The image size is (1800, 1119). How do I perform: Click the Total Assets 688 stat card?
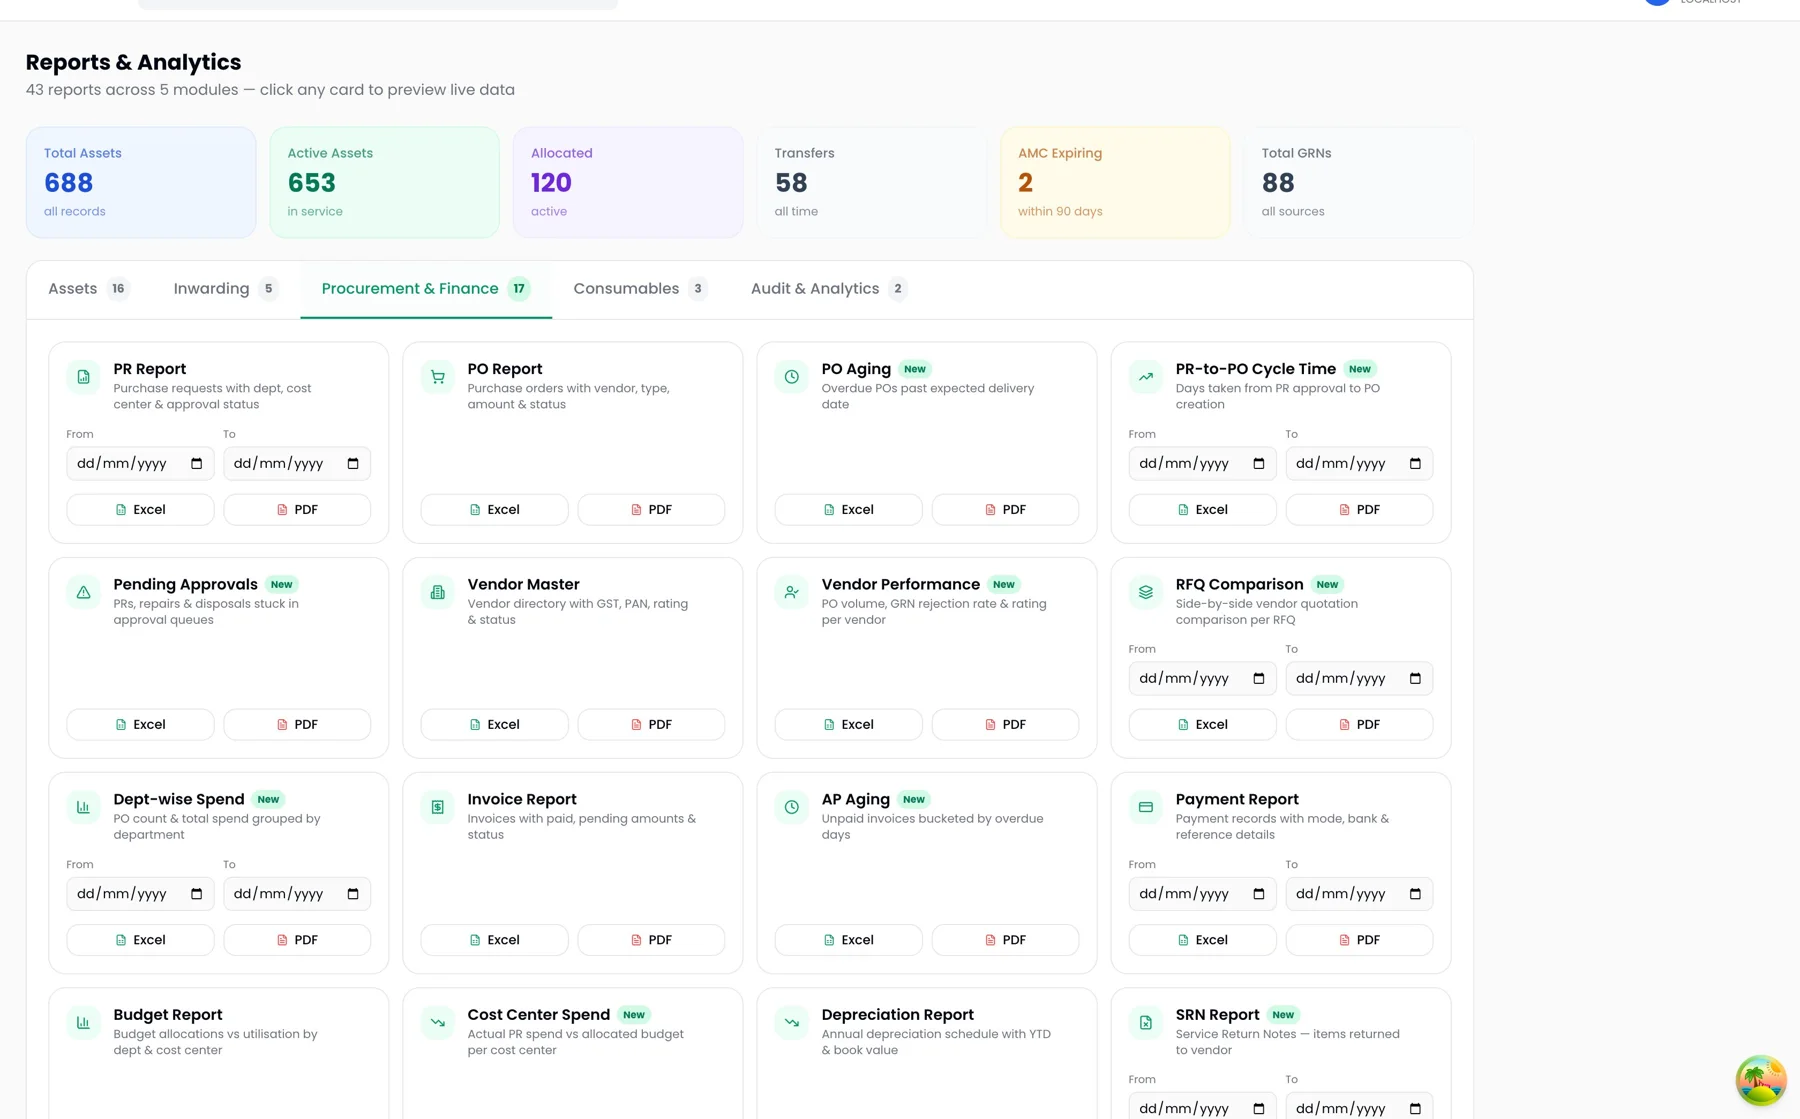pyautogui.click(x=141, y=182)
